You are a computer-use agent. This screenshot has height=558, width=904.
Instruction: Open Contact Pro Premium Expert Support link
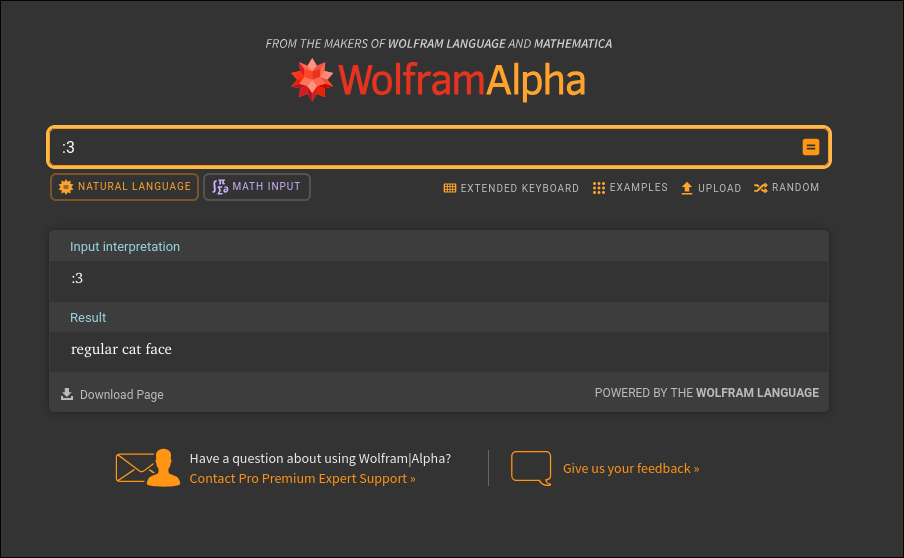click(302, 479)
